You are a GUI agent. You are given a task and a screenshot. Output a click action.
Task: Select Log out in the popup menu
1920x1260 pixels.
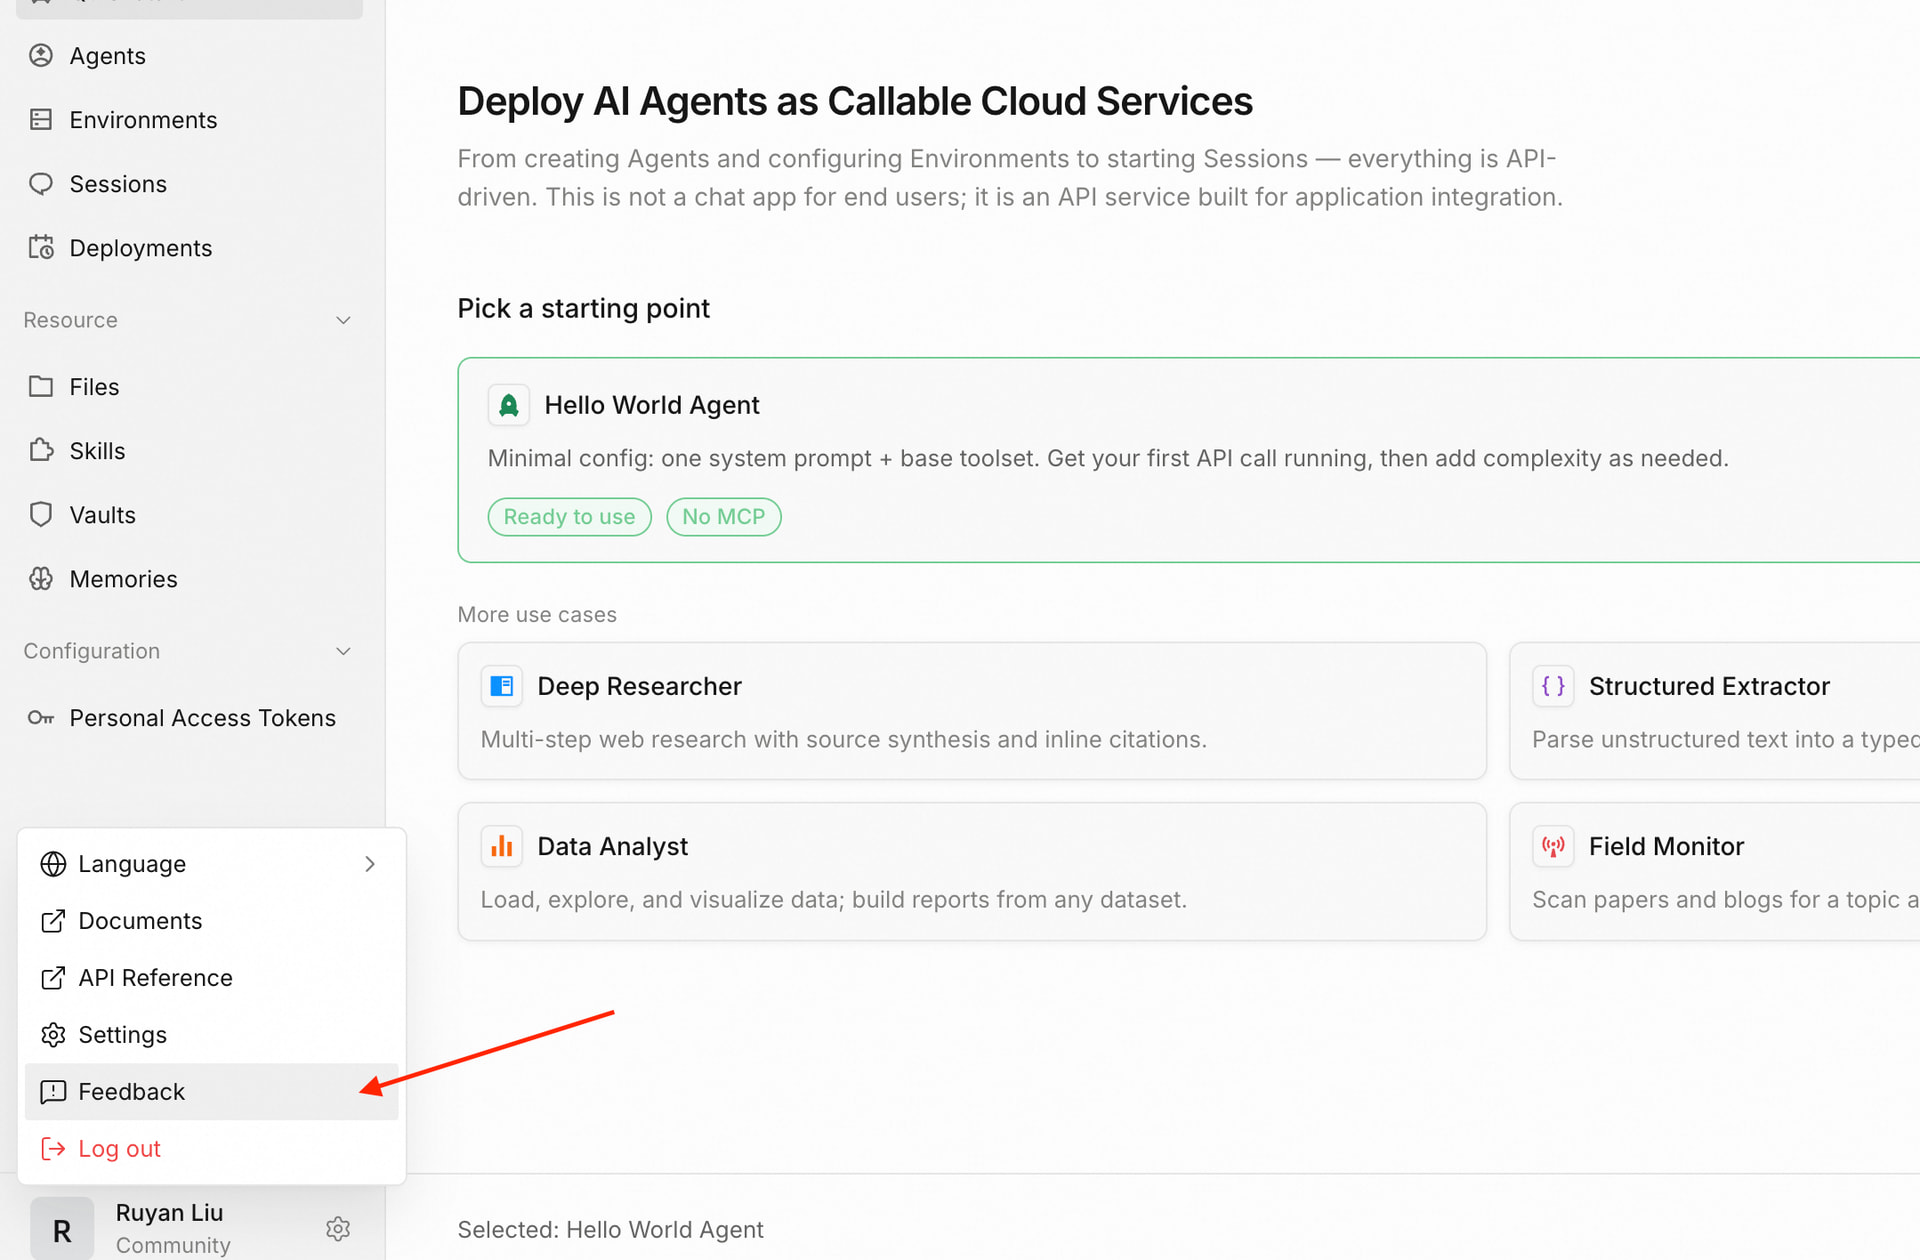[x=212, y=1149]
